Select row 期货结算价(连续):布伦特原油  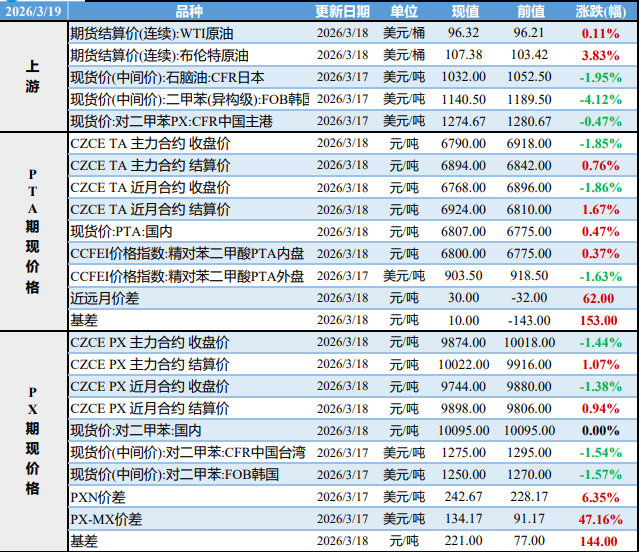click(x=353, y=55)
